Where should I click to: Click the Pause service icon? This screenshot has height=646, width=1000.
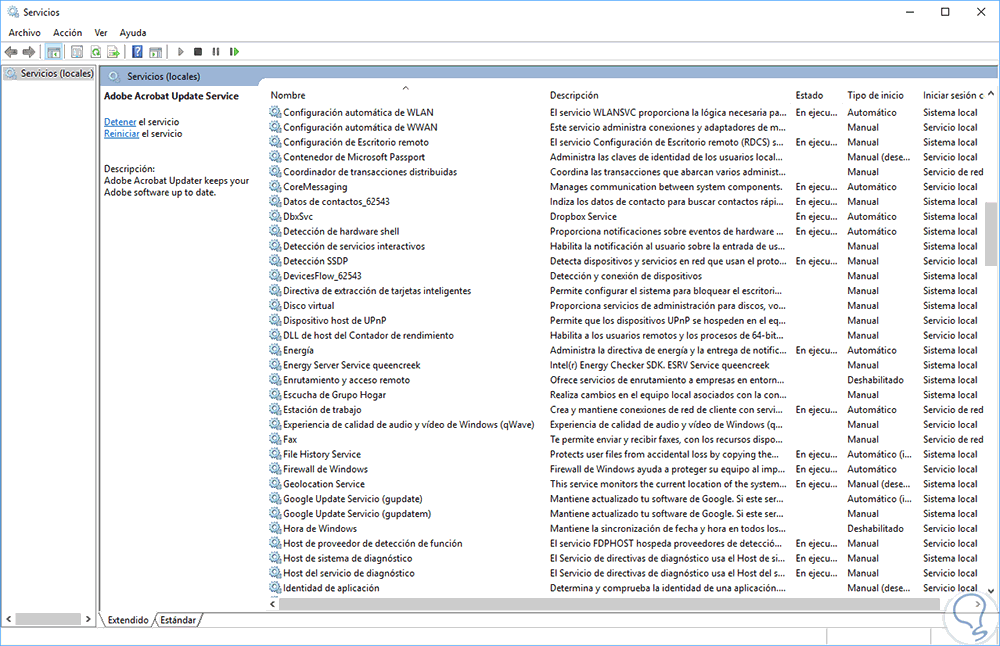pos(216,52)
